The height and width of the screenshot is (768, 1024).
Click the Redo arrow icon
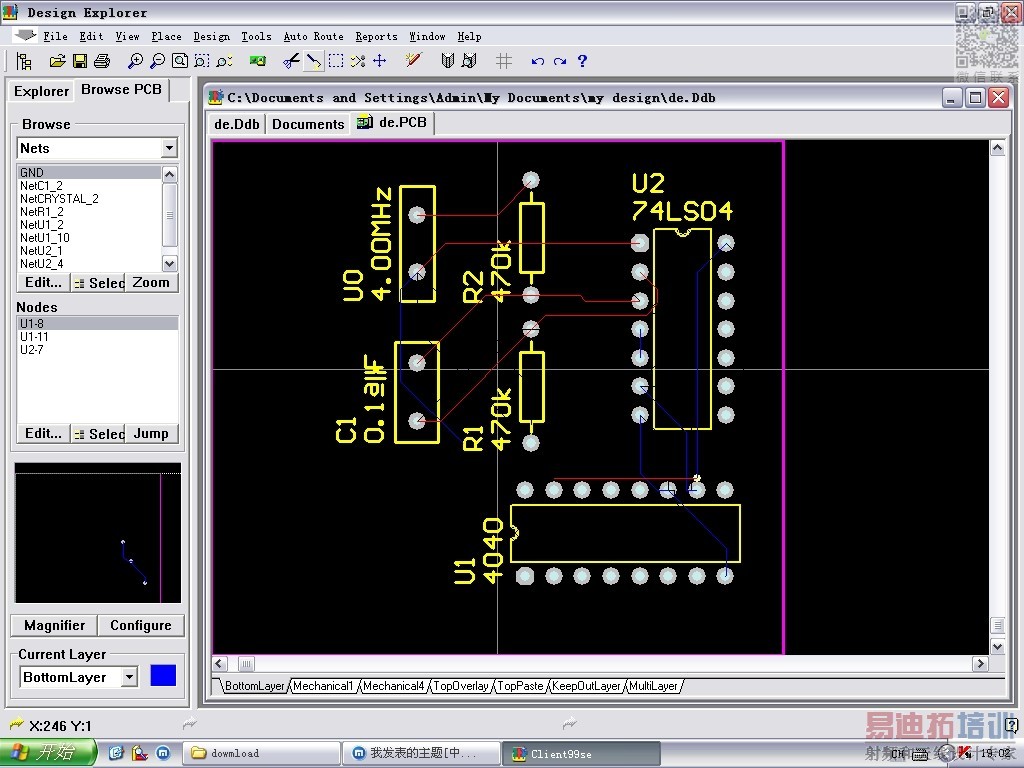pos(560,61)
